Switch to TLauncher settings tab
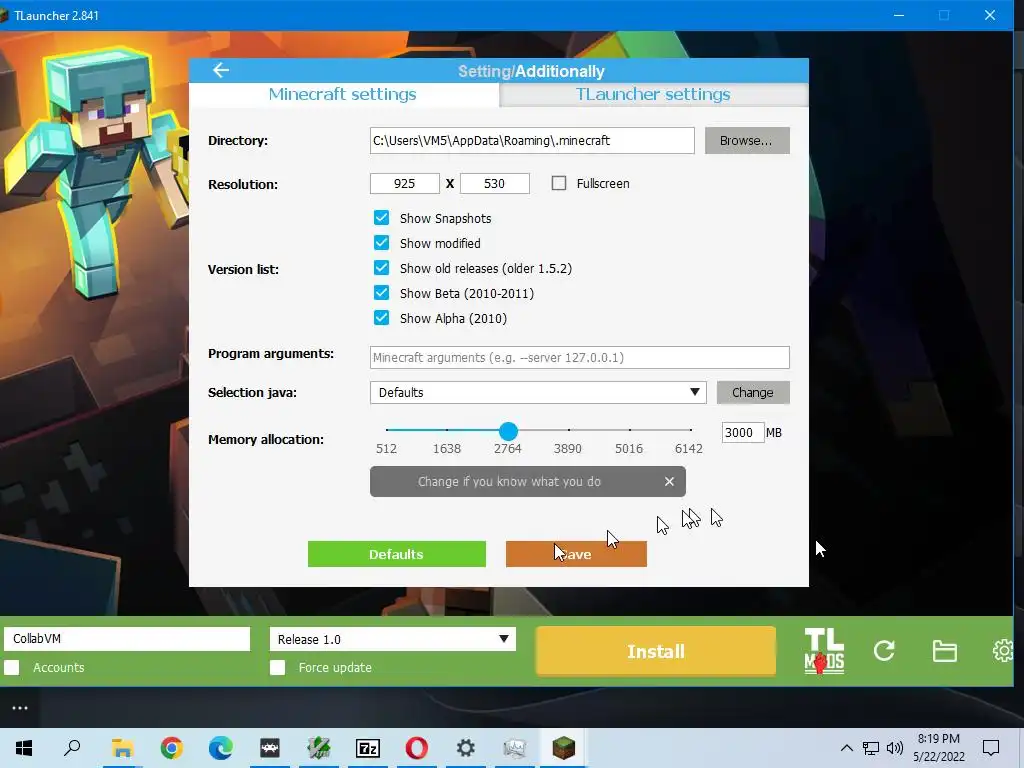1024x768 pixels. point(653,94)
